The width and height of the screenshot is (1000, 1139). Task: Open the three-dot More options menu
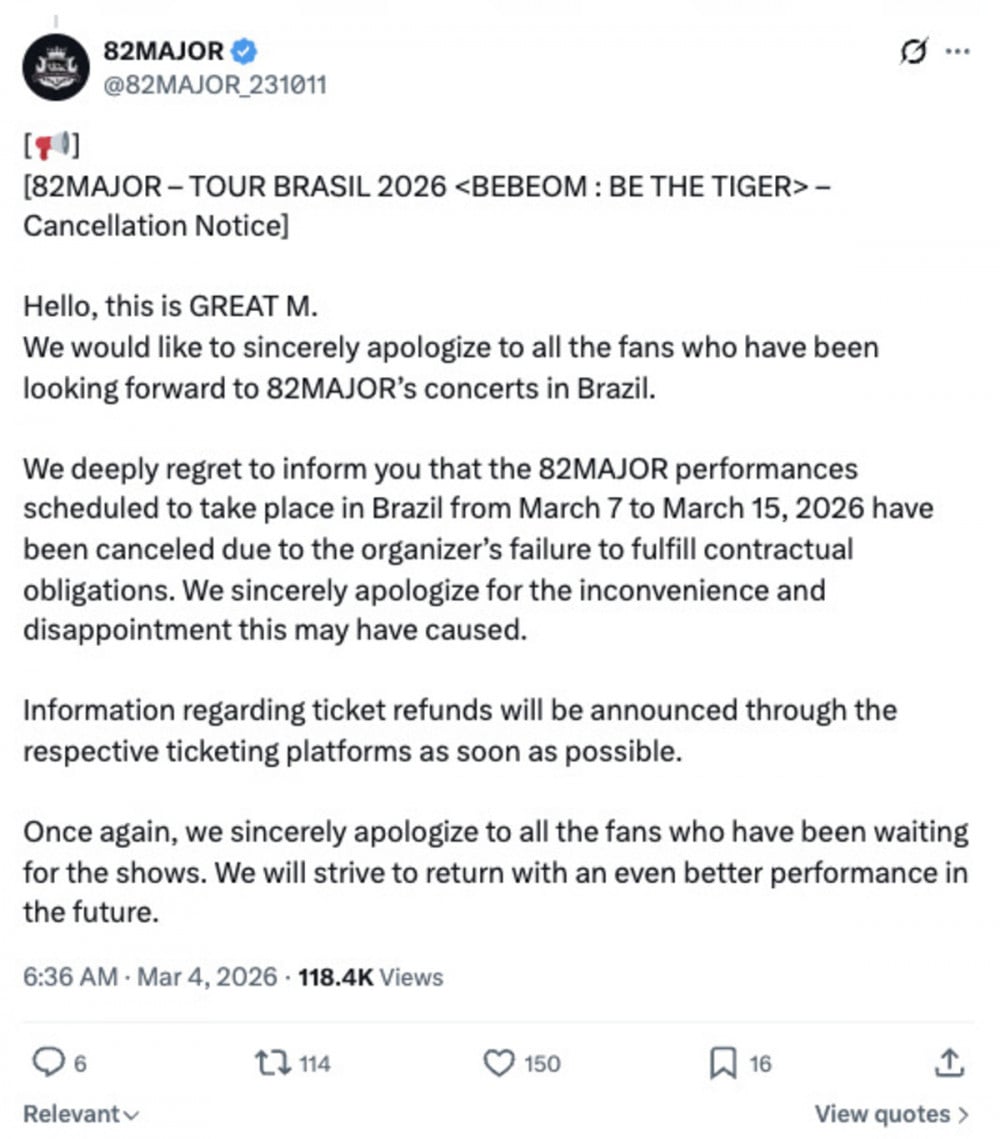pyautogui.click(x=957, y=51)
